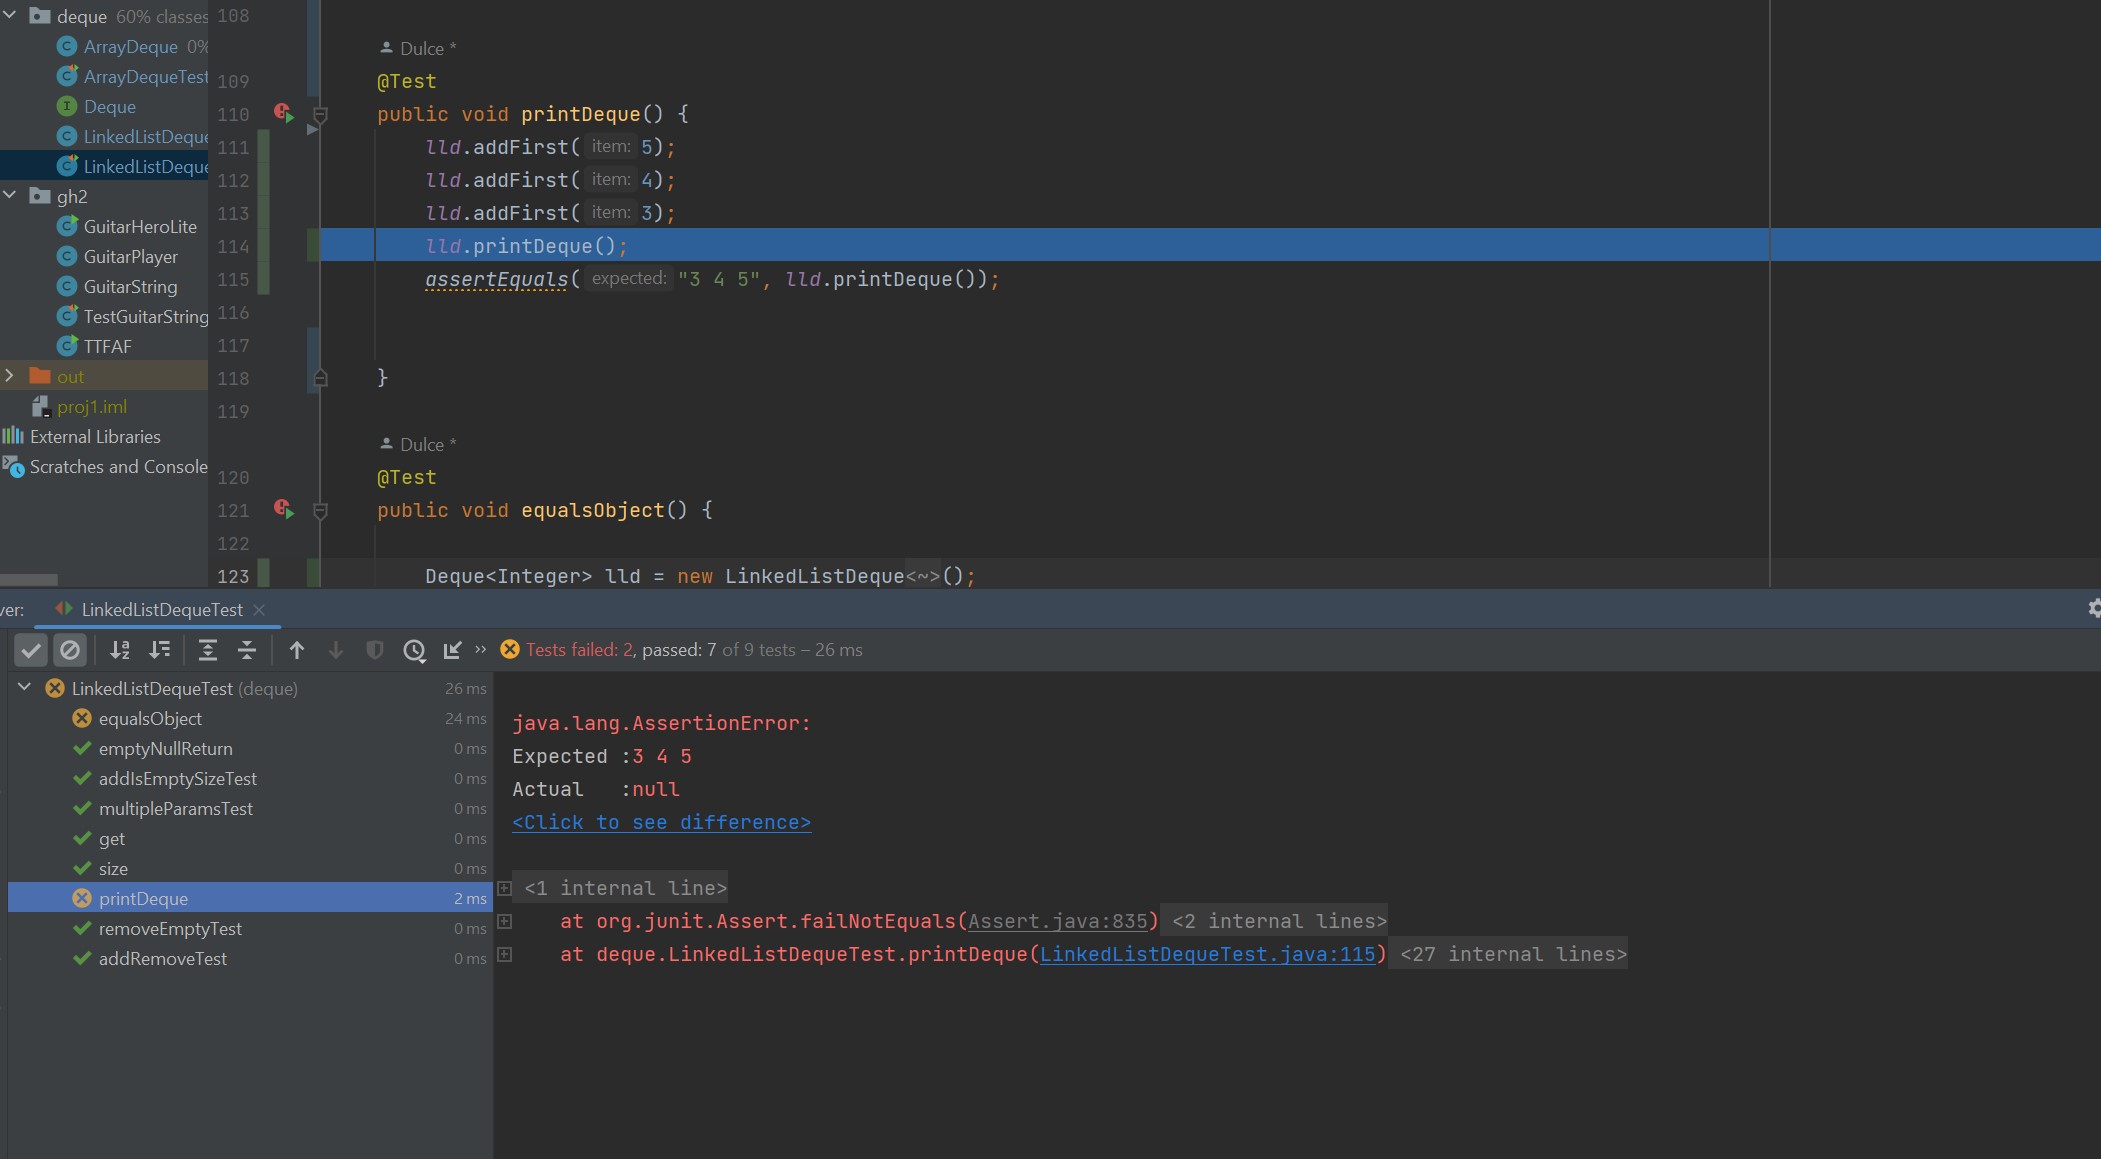
Task: Sort tests by duration
Action: [159, 650]
